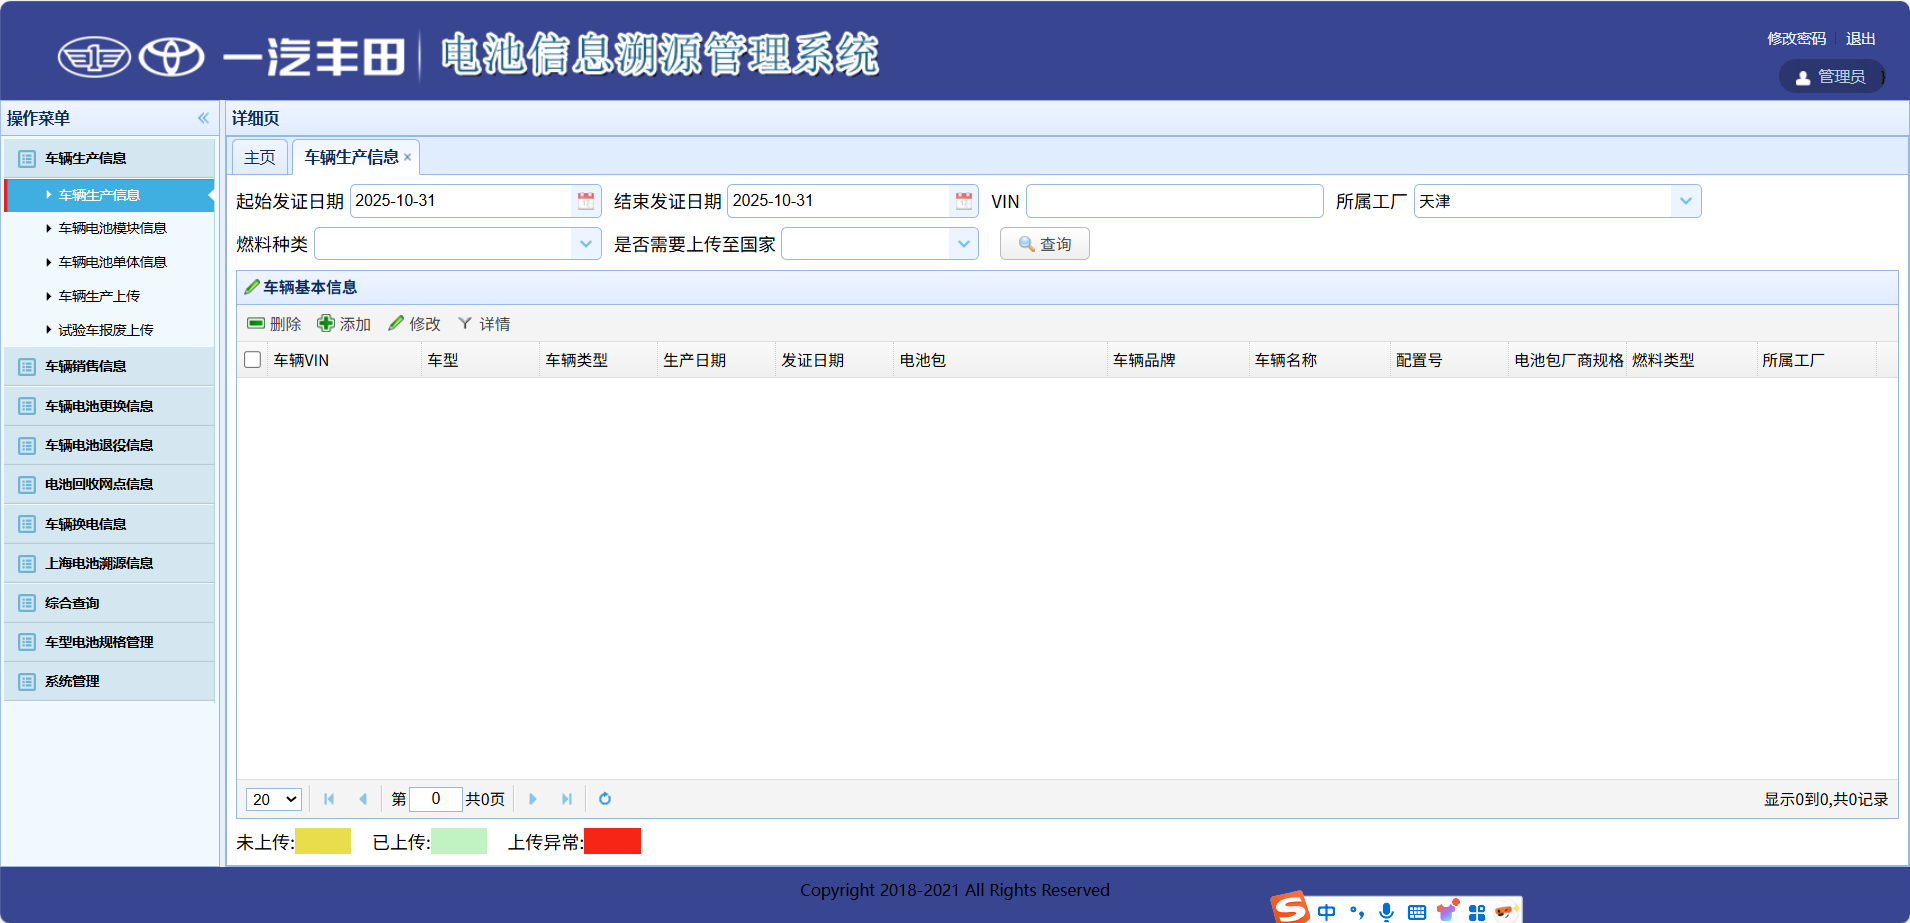Click 修改密码 at the top right

coord(1795,38)
